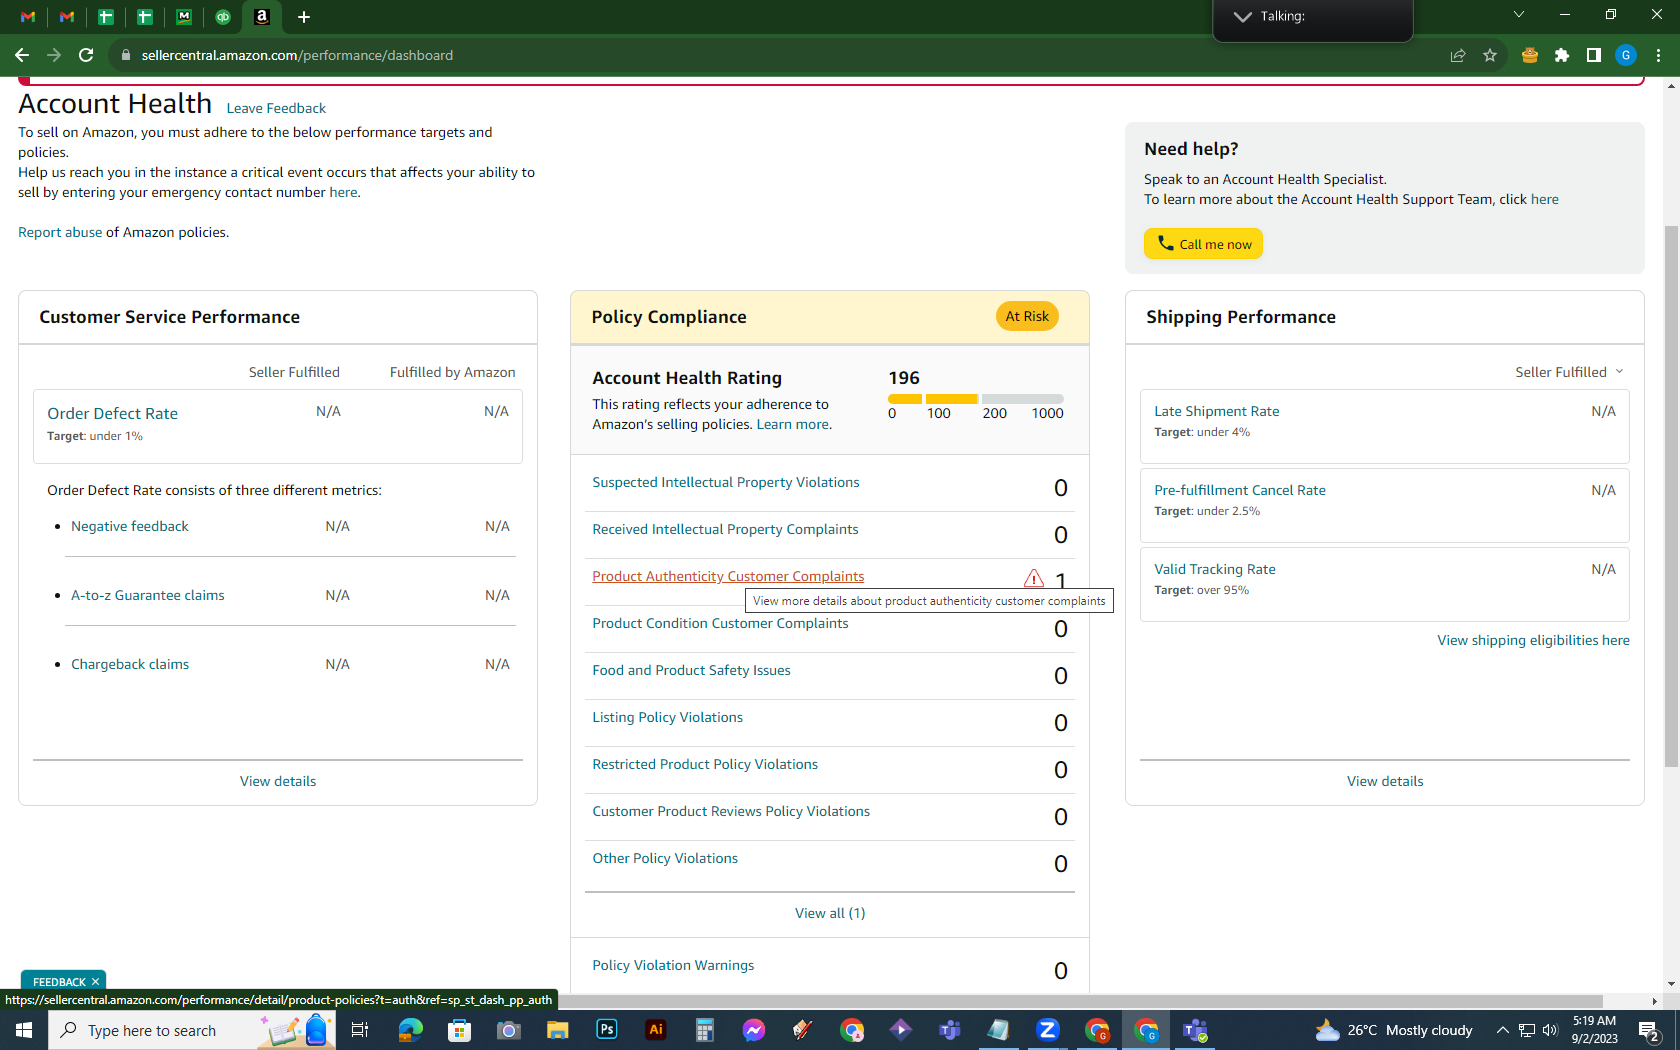
Task: Open Task View on the taskbar
Action: [x=360, y=1030]
